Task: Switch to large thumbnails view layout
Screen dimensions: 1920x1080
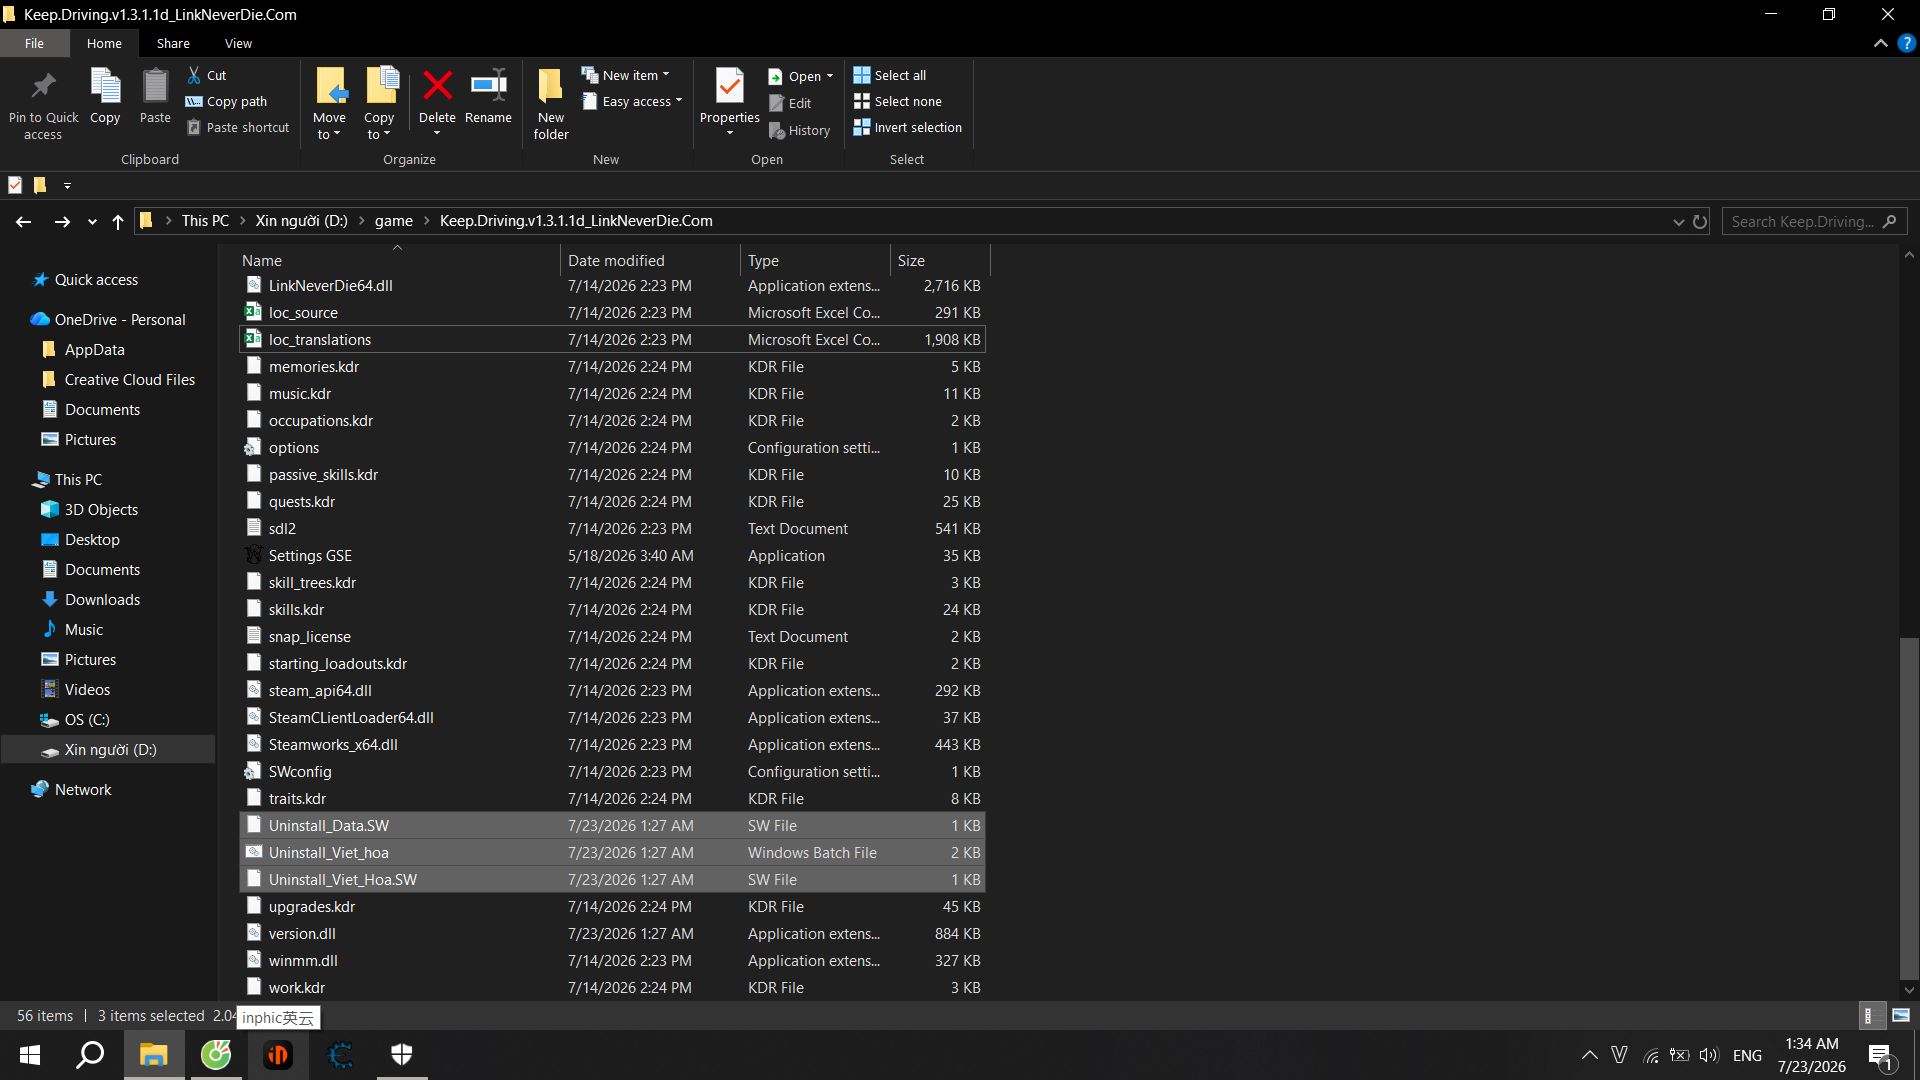Action: [1901, 1015]
